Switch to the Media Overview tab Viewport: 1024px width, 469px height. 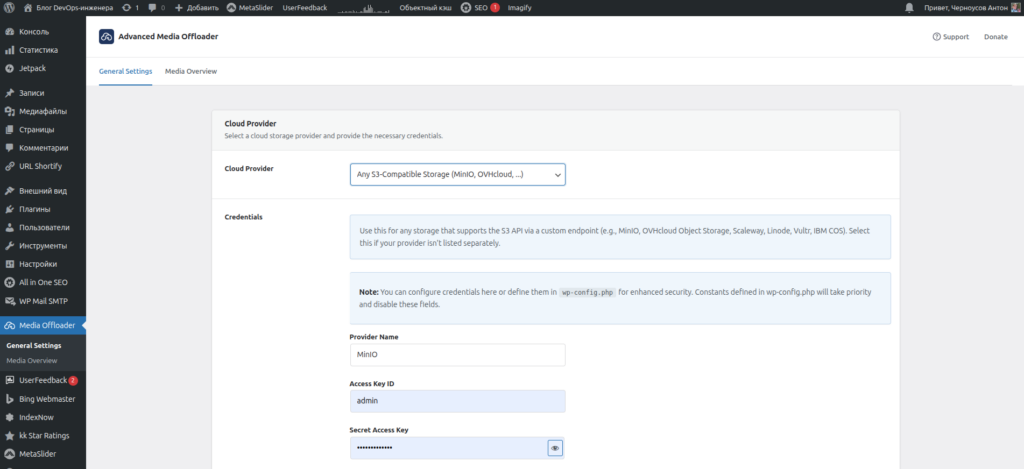tap(191, 71)
